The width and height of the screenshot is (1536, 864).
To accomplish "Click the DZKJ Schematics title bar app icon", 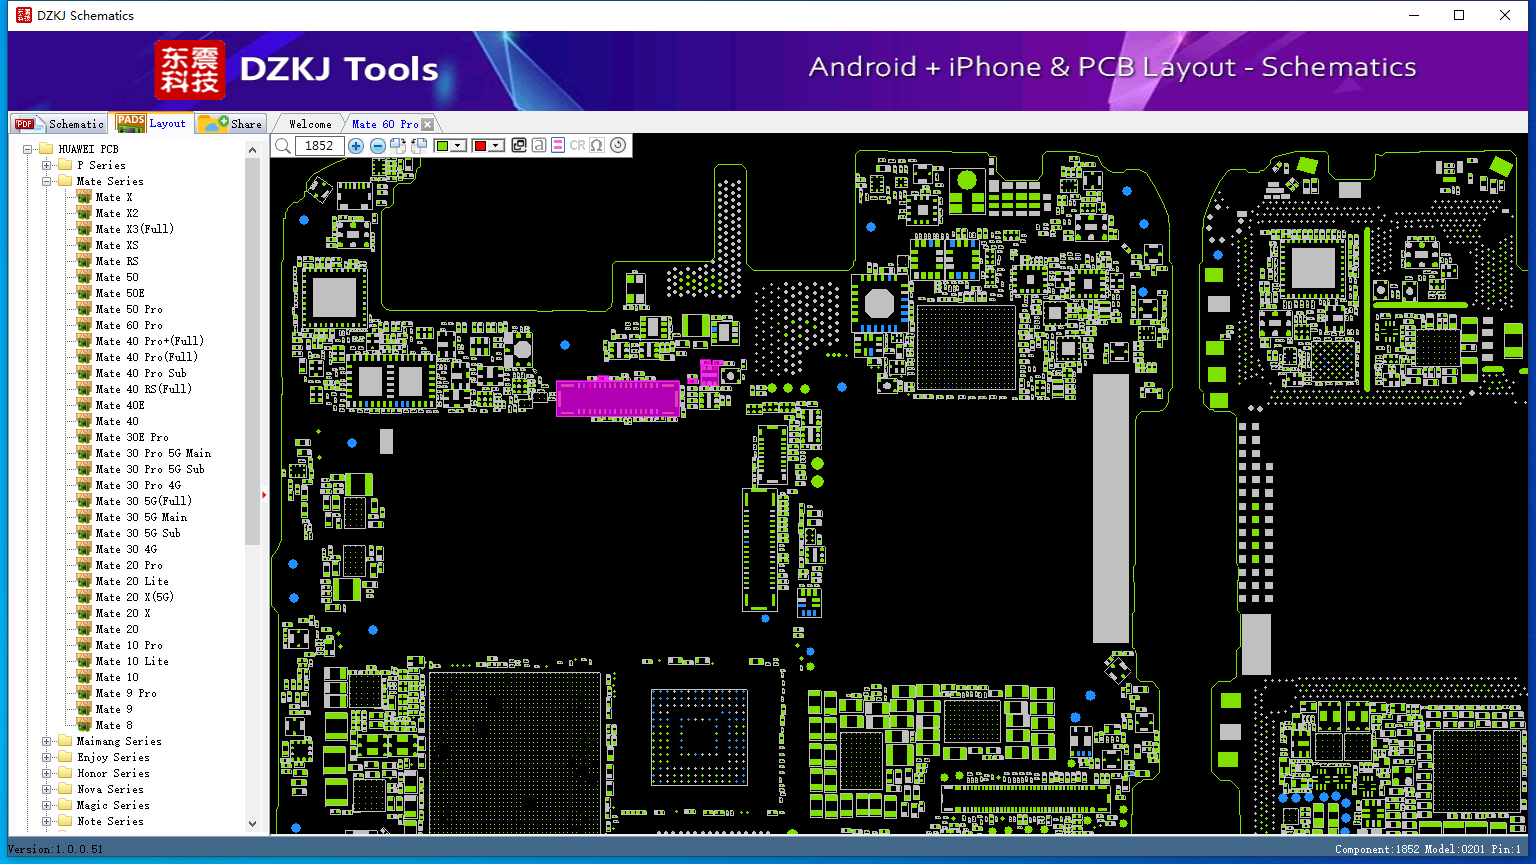I will [x=23, y=15].
